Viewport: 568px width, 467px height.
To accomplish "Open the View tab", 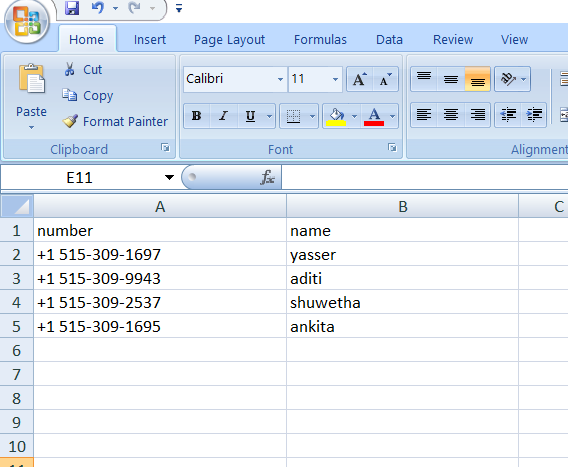I will coord(514,39).
